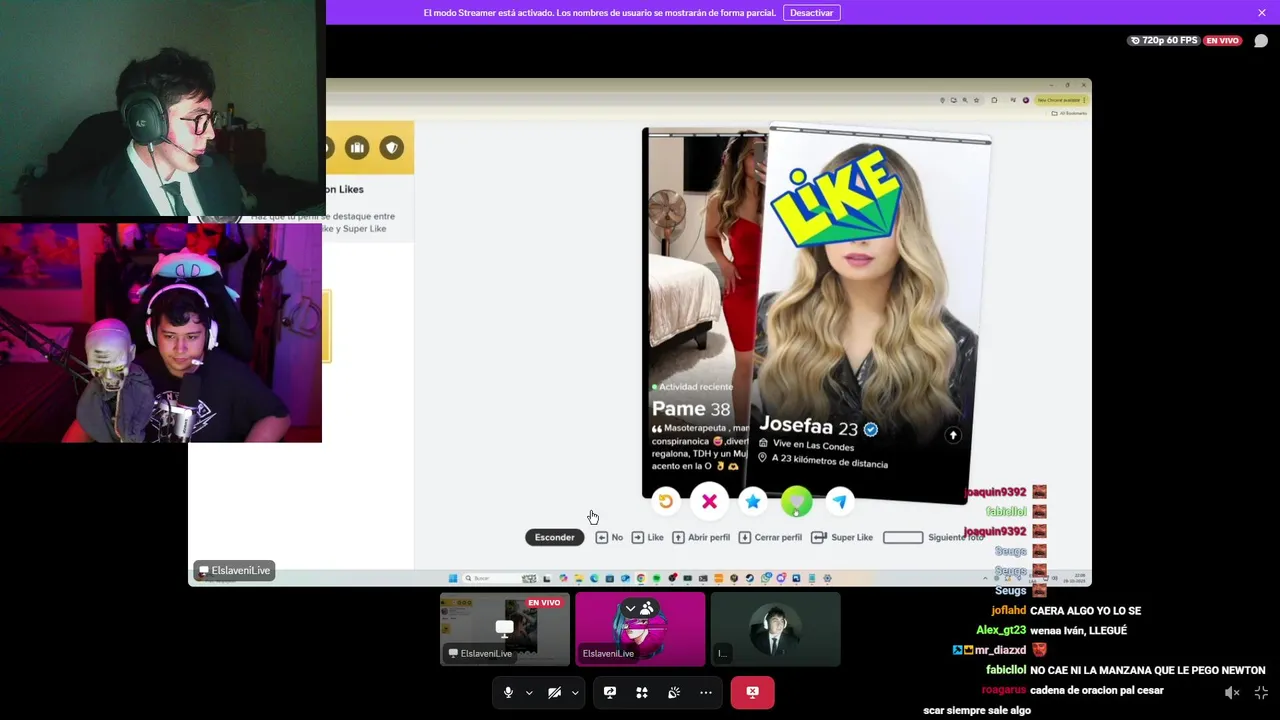This screenshot has width=1280, height=720.
Task: Click the spacebar 'Siguiente foto' hint
Action: [x=933, y=537]
